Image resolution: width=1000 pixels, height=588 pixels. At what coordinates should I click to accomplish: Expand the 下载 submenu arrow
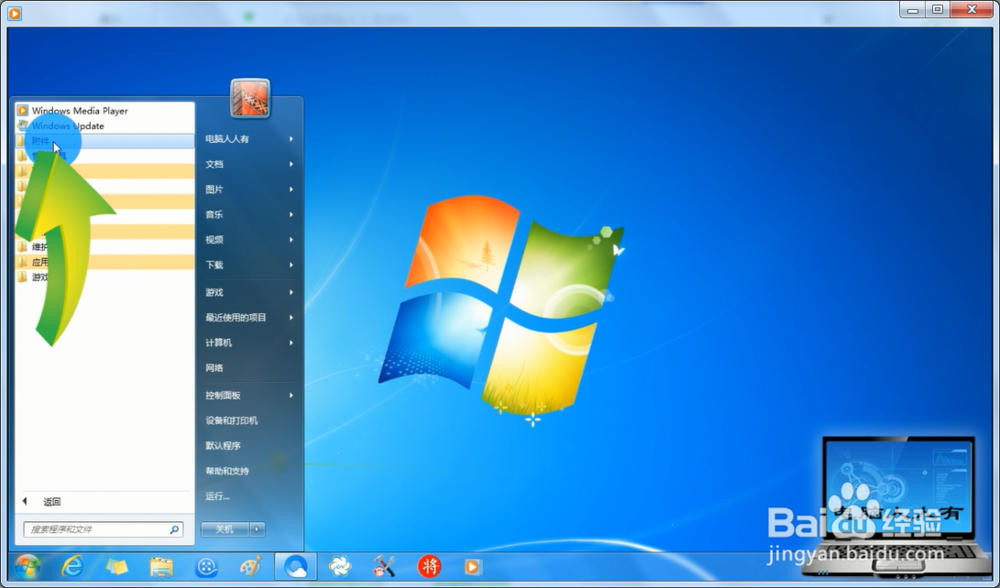(291, 265)
